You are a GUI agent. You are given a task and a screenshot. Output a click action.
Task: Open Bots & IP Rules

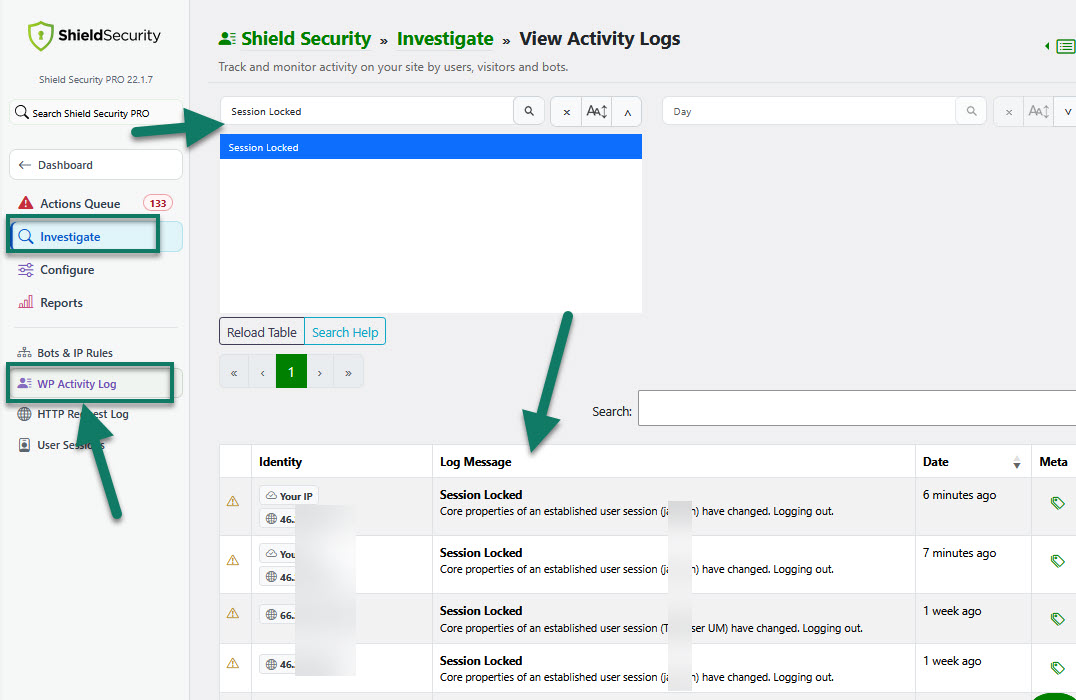pyautogui.click(x=75, y=353)
